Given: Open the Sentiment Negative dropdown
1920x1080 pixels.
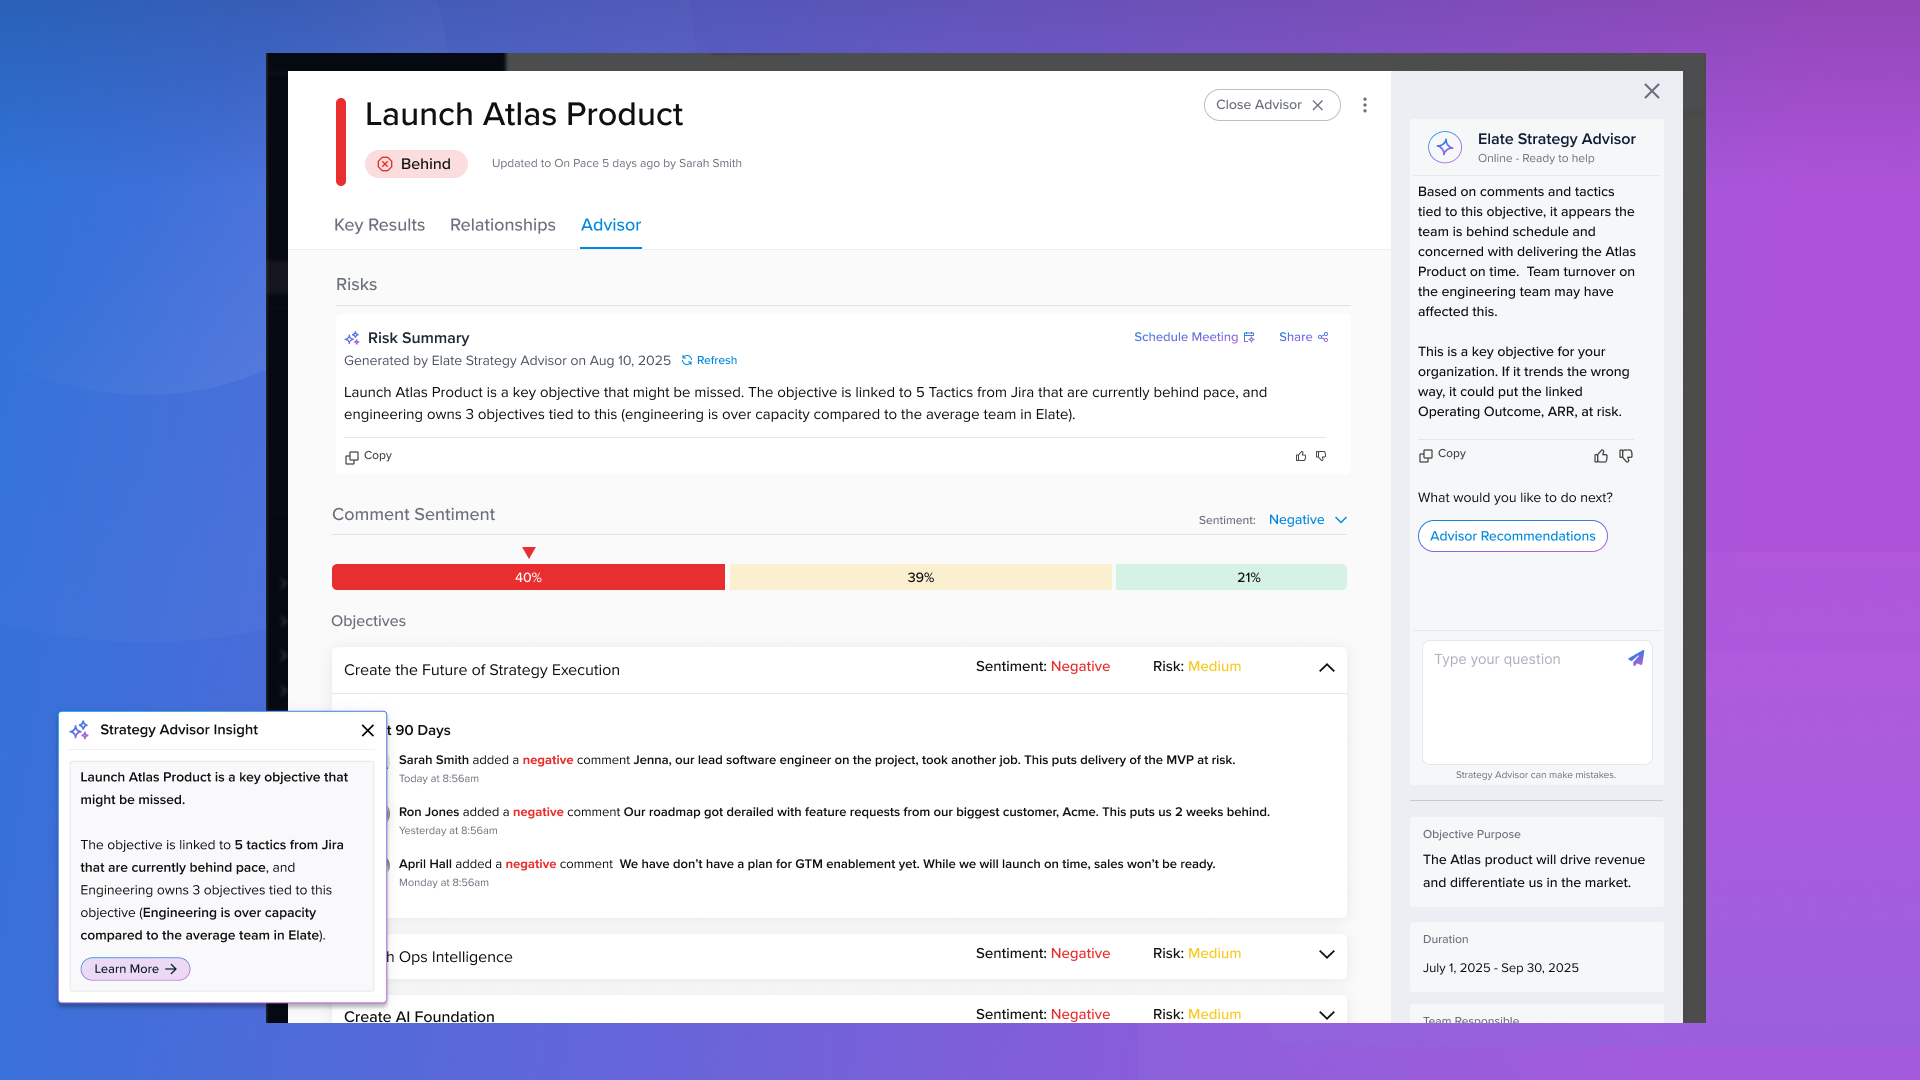Looking at the screenshot, I should coord(1308,520).
